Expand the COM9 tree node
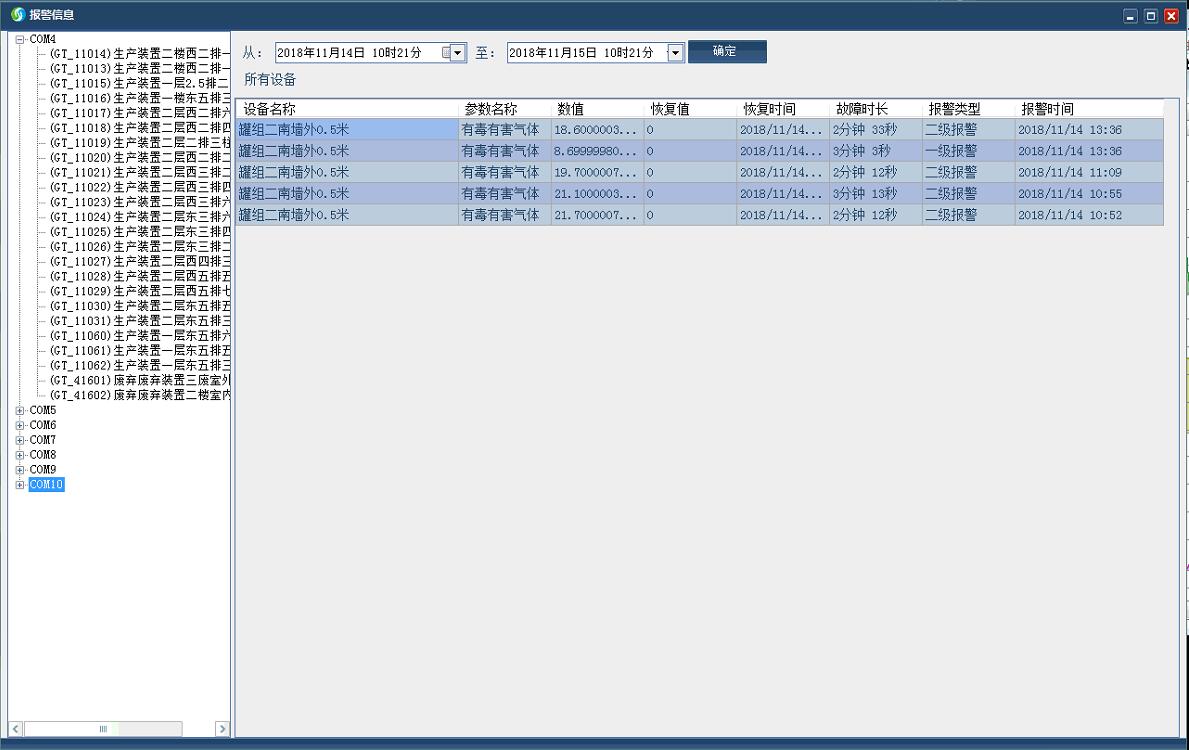This screenshot has height=750, width=1189. pos(20,470)
